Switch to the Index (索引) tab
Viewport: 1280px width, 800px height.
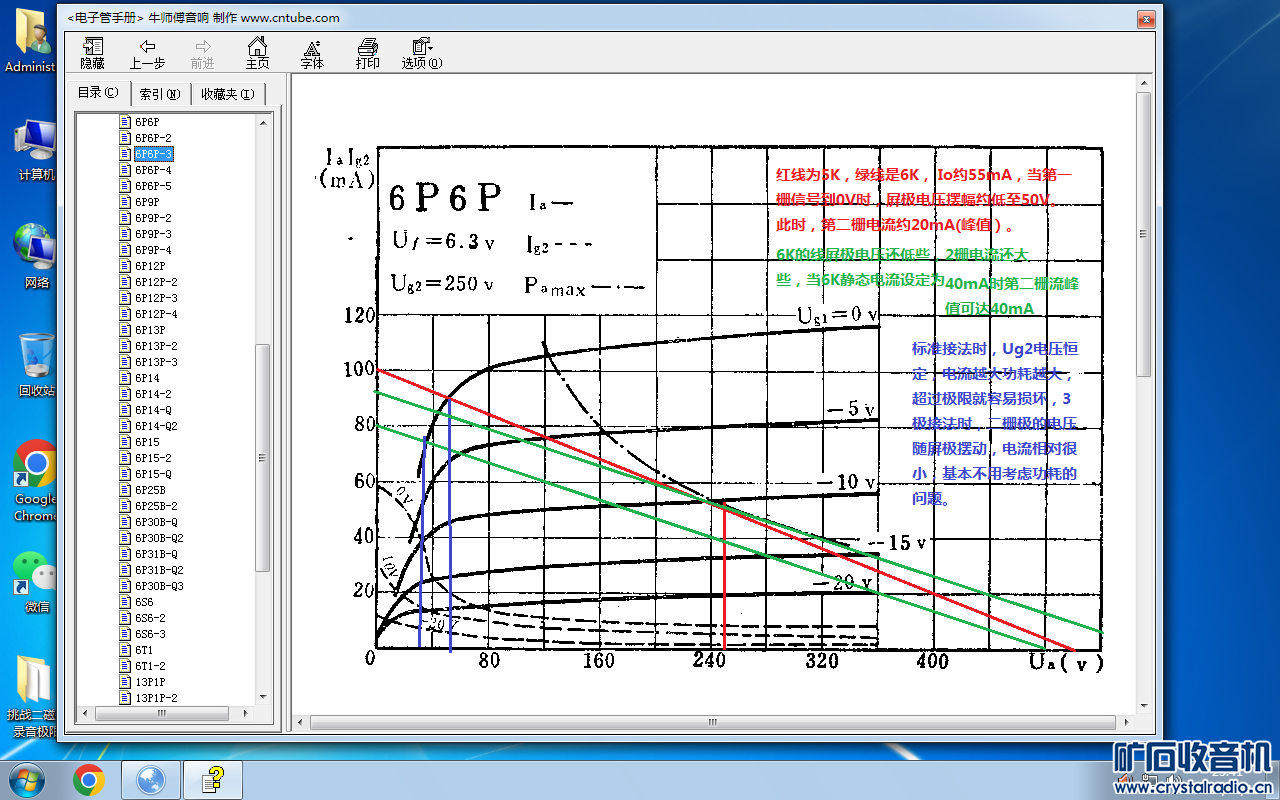[x=159, y=94]
